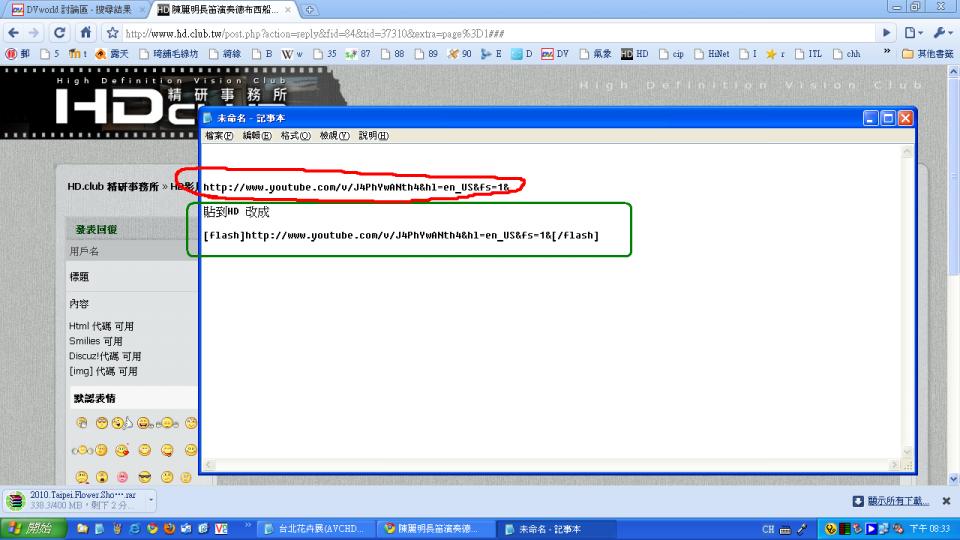Open the HD bookmark

(x=634, y=54)
